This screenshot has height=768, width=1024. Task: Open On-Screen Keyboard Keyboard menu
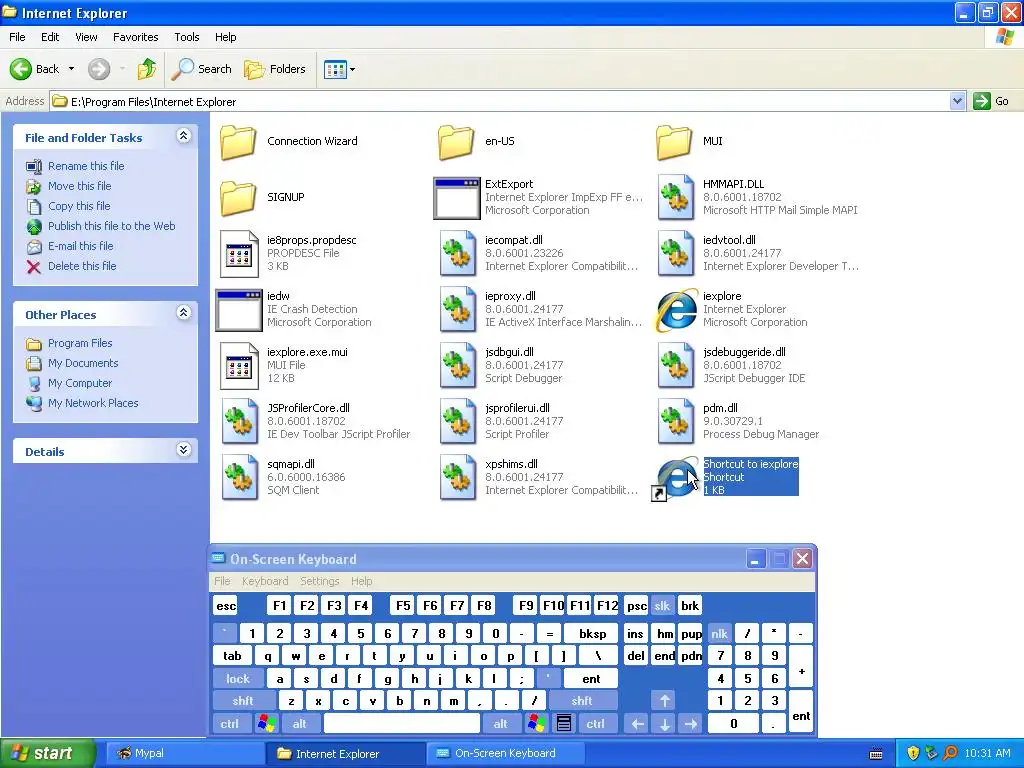point(264,581)
